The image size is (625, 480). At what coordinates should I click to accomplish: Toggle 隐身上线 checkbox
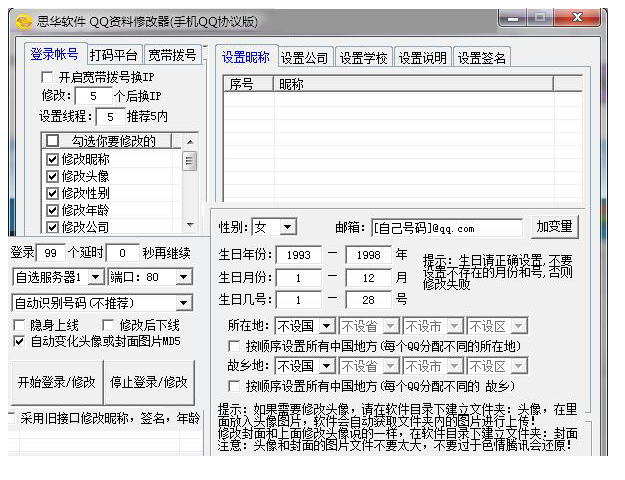[19, 325]
